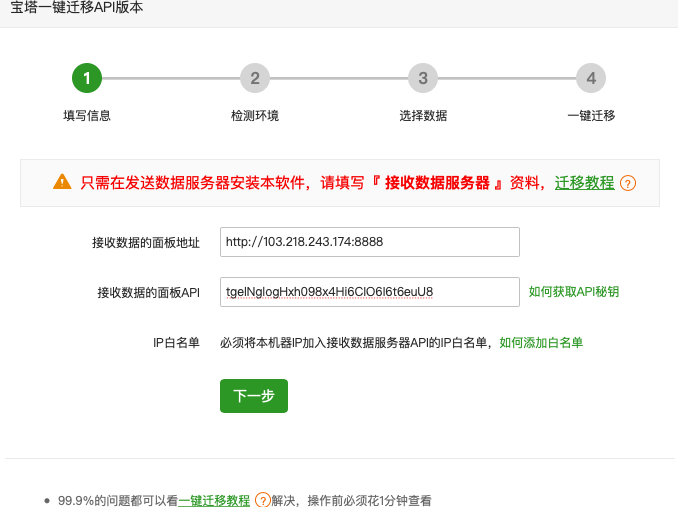Image resolution: width=678 pixels, height=507 pixels.
Task: Click the green 下一步 button
Action: tap(254, 396)
